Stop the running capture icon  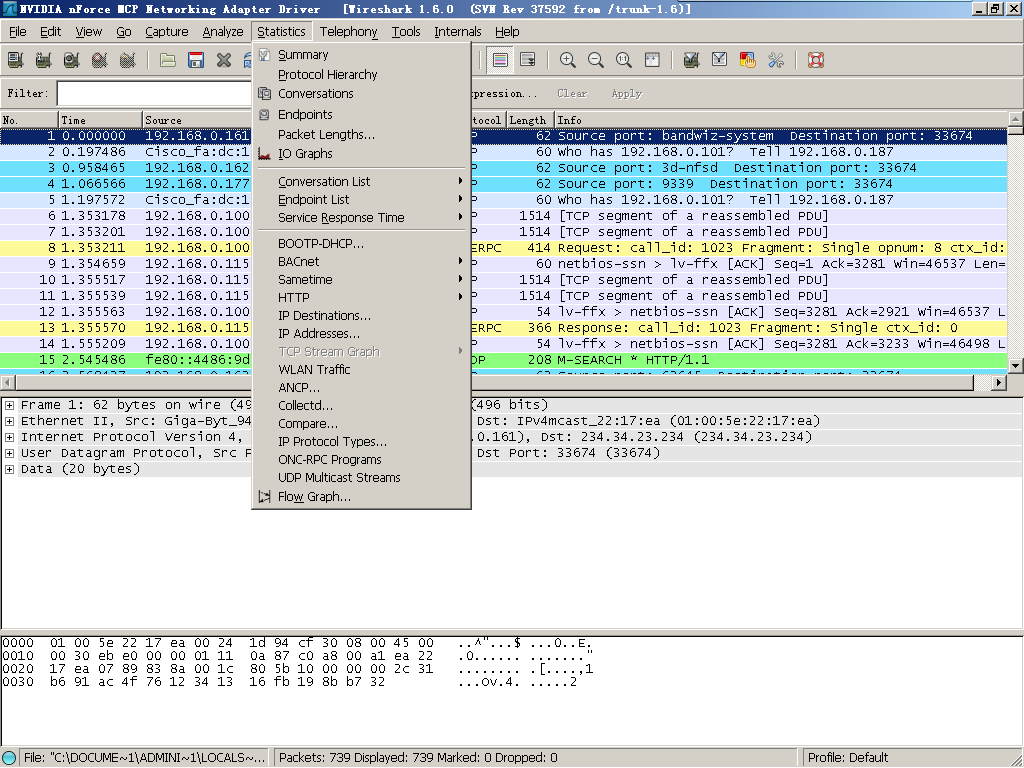(100, 60)
